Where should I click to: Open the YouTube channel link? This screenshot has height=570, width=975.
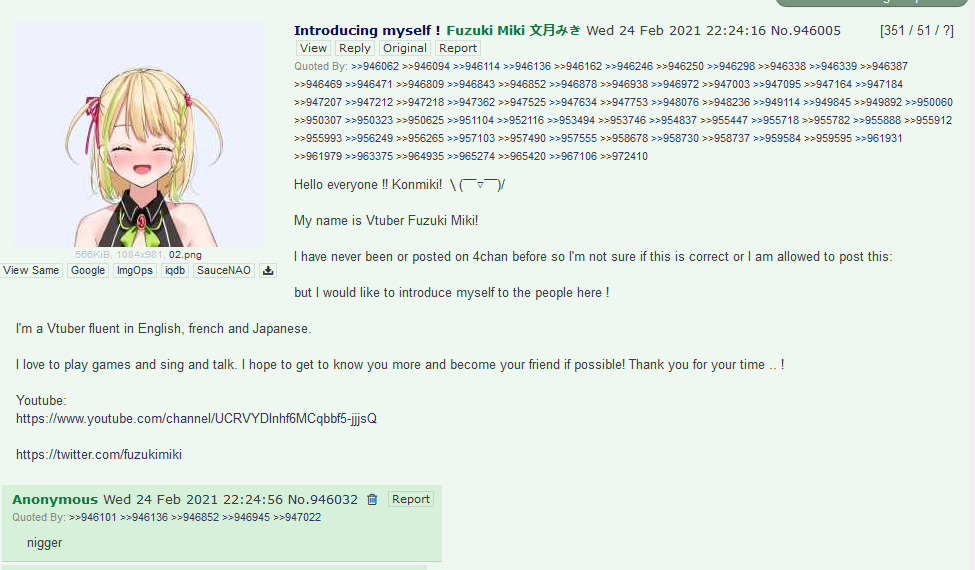pos(196,418)
